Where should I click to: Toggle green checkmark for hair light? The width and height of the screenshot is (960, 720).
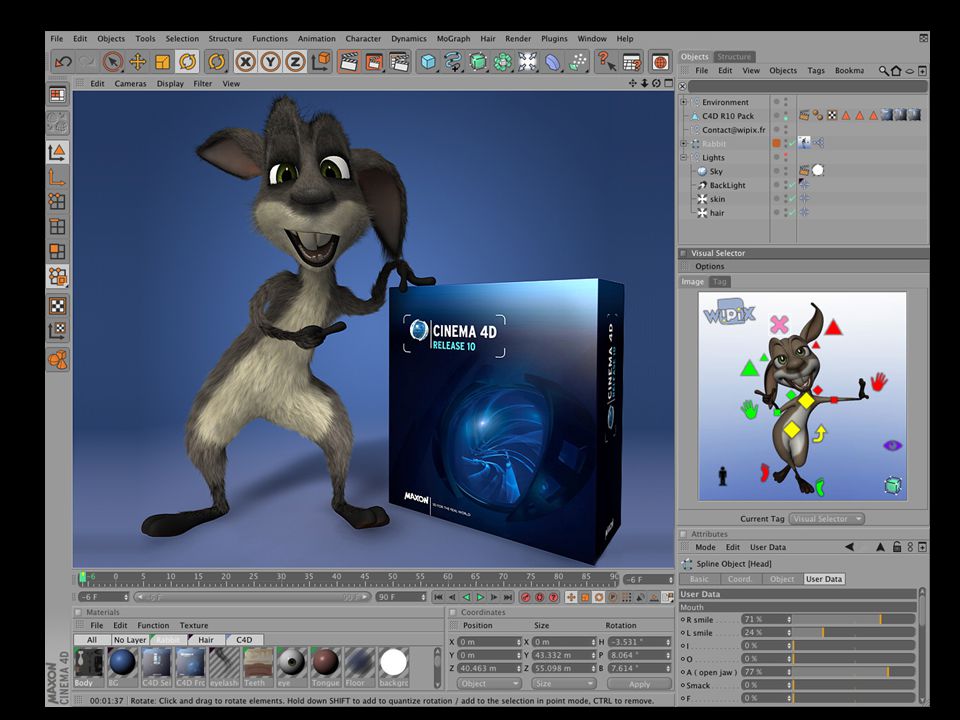(x=792, y=213)
